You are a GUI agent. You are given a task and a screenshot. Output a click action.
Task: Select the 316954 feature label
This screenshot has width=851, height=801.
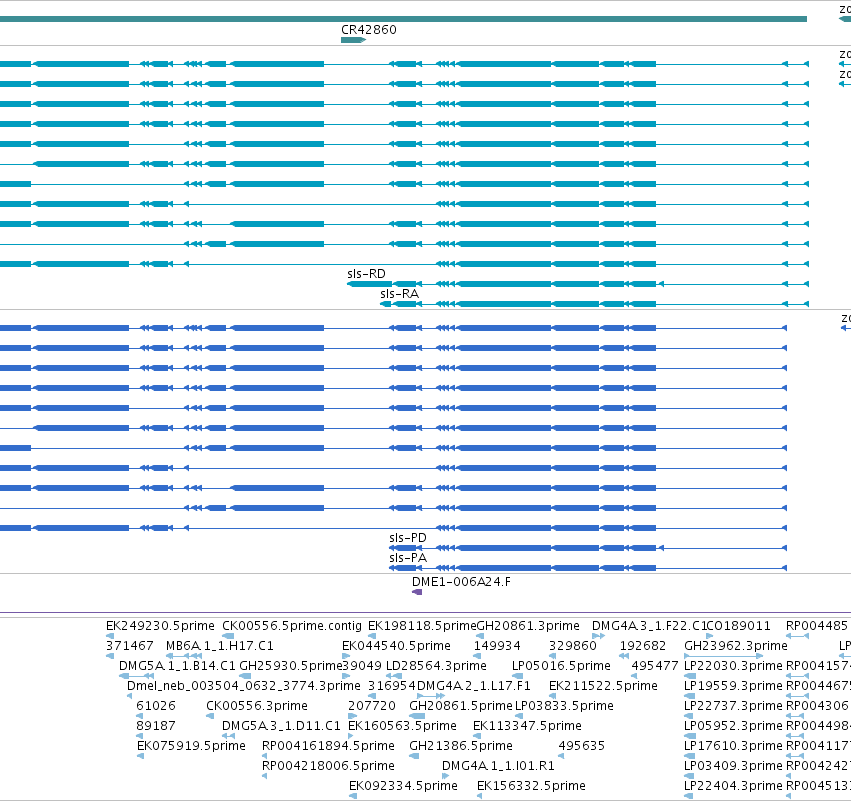click(x=391, y=686)
